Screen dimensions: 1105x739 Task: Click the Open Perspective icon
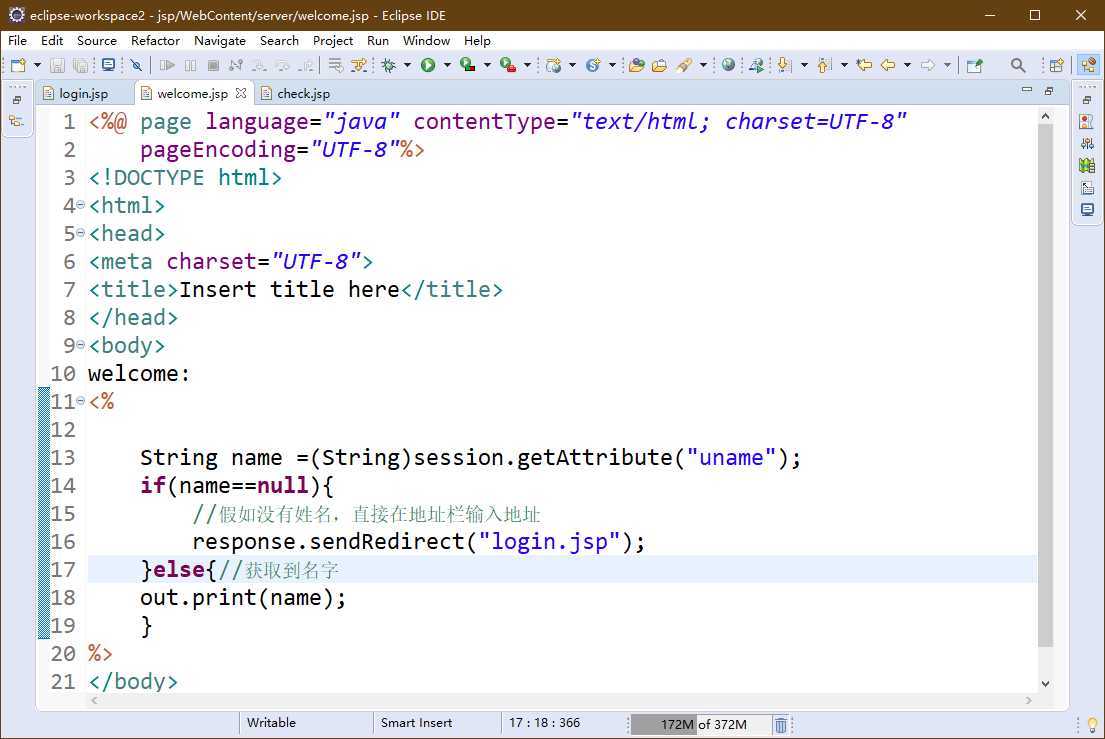[1056, 66]
